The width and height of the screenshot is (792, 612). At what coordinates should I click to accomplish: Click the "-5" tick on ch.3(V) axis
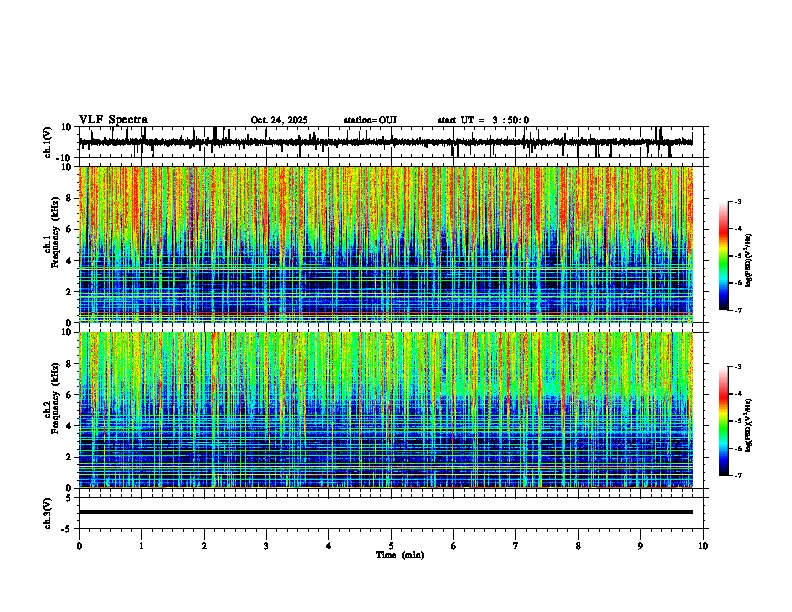coord(68,529)
